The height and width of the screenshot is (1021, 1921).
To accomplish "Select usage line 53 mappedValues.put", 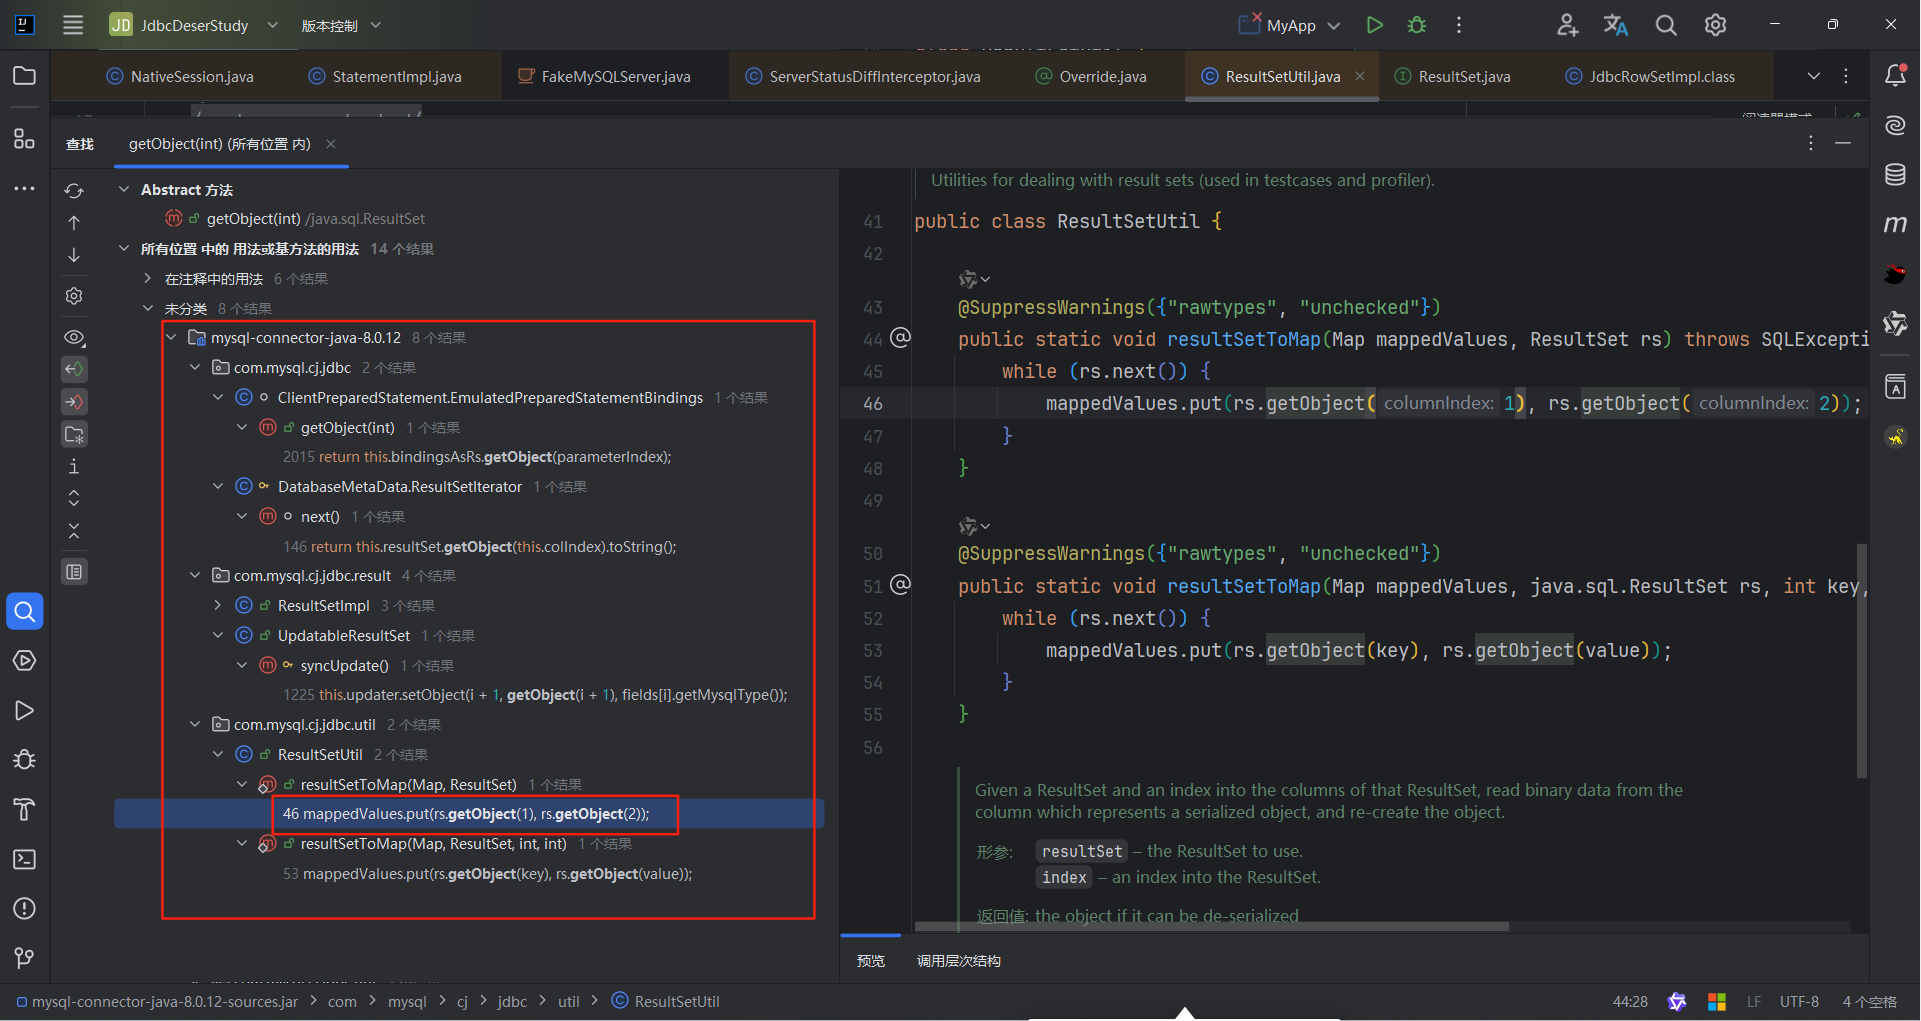I will tap(487, 874).
